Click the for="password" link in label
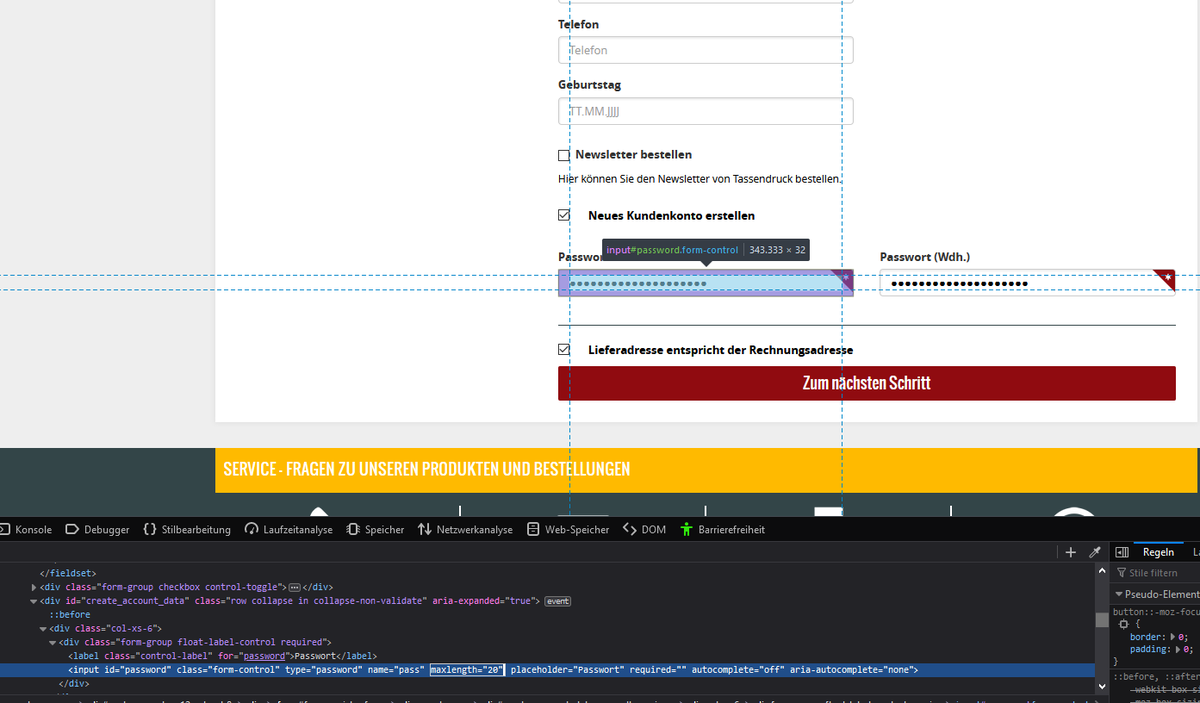 pos(265,656)
